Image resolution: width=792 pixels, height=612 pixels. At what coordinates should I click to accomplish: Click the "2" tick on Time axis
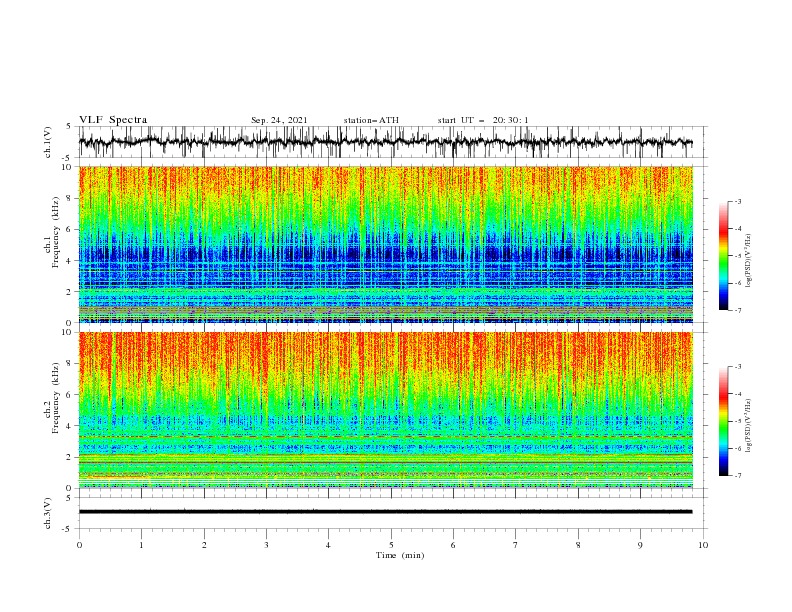coord(204,545)
